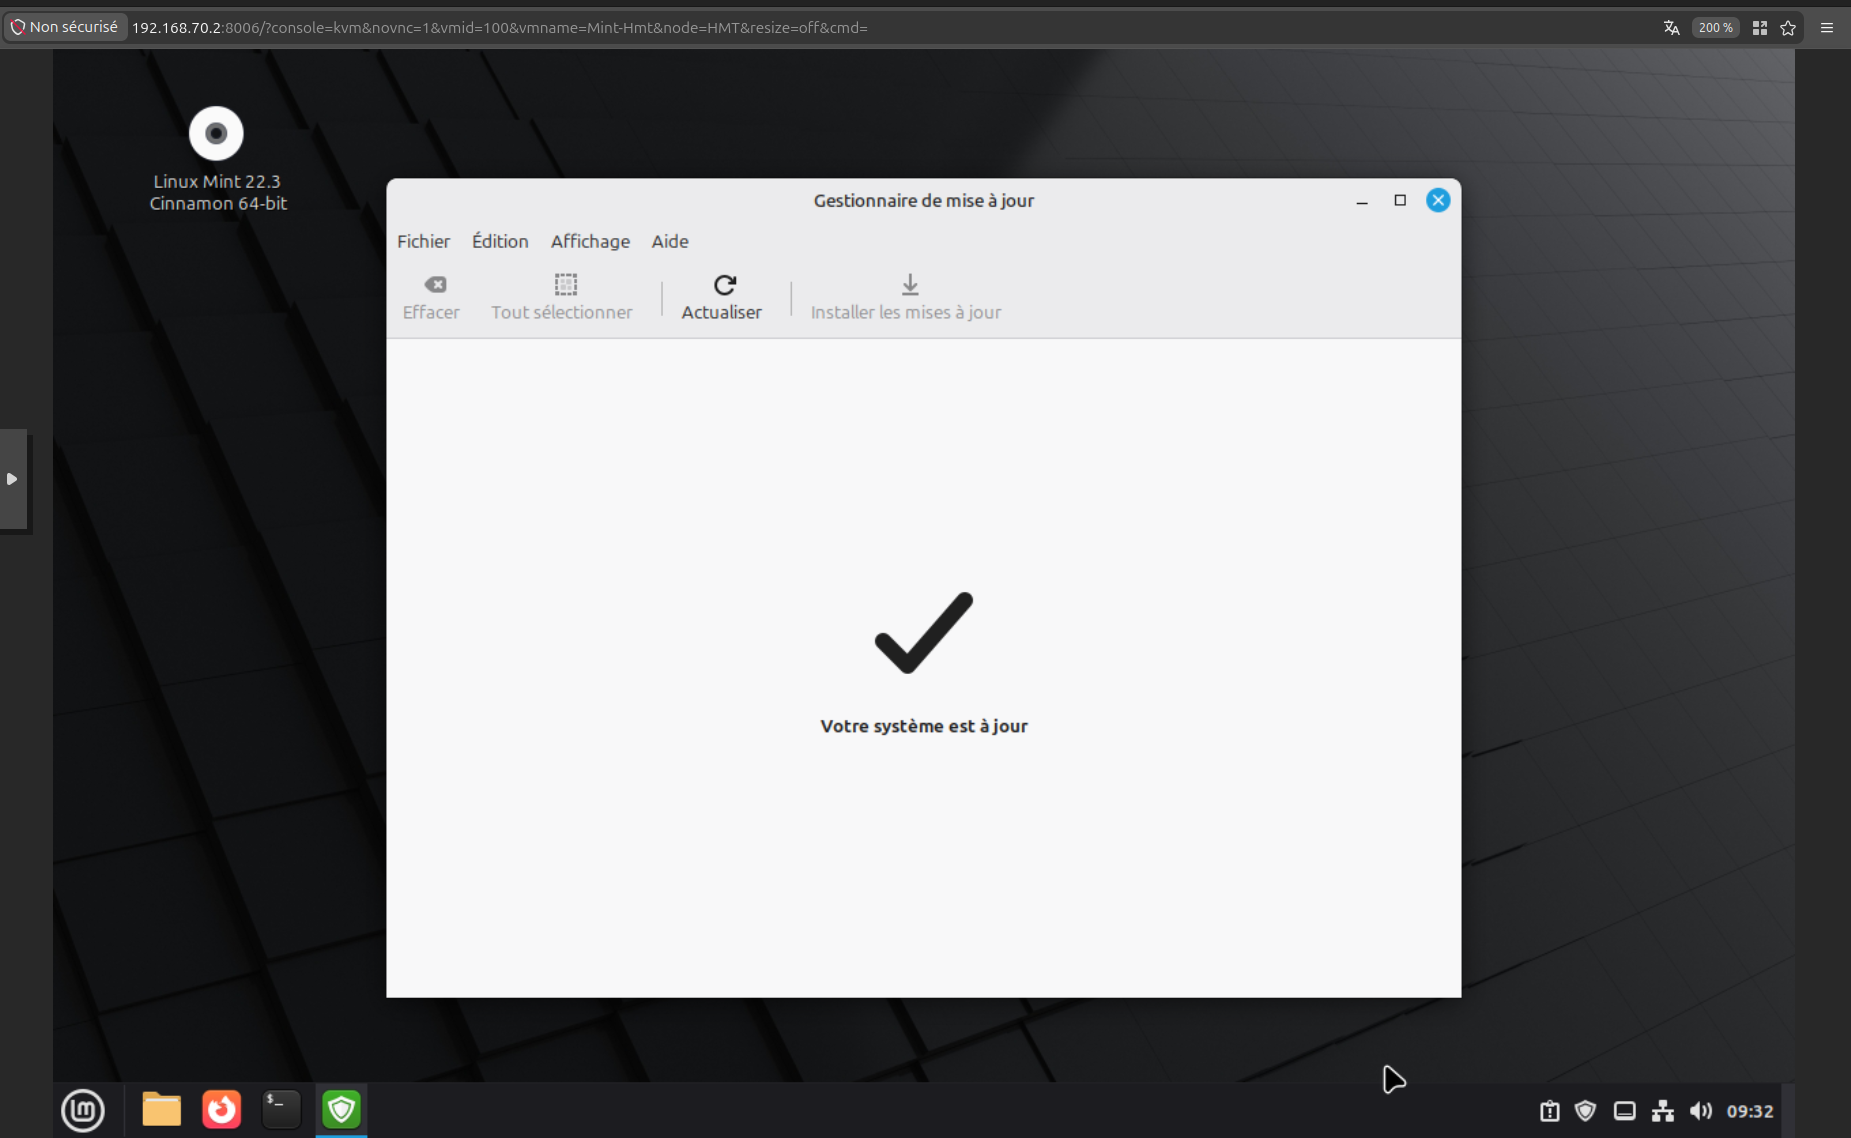Viewport: 1851px width, 1138px height.
Task: Expand the noVNC side control panel arrow
Action: (13, 479)
